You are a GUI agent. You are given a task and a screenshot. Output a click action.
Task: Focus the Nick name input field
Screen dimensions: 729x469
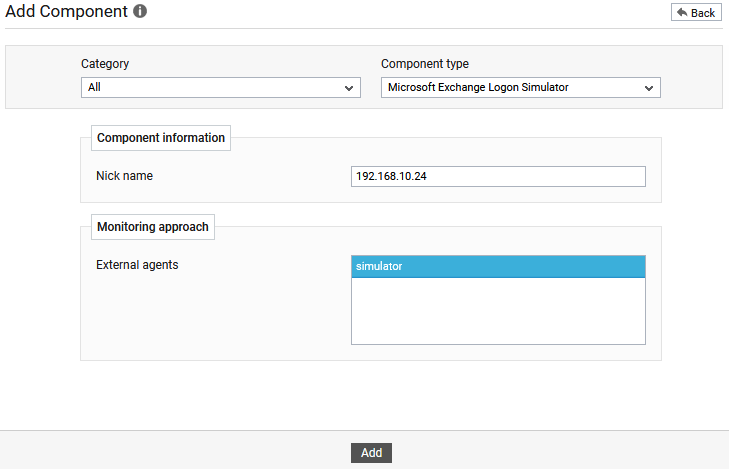point(498,177)
